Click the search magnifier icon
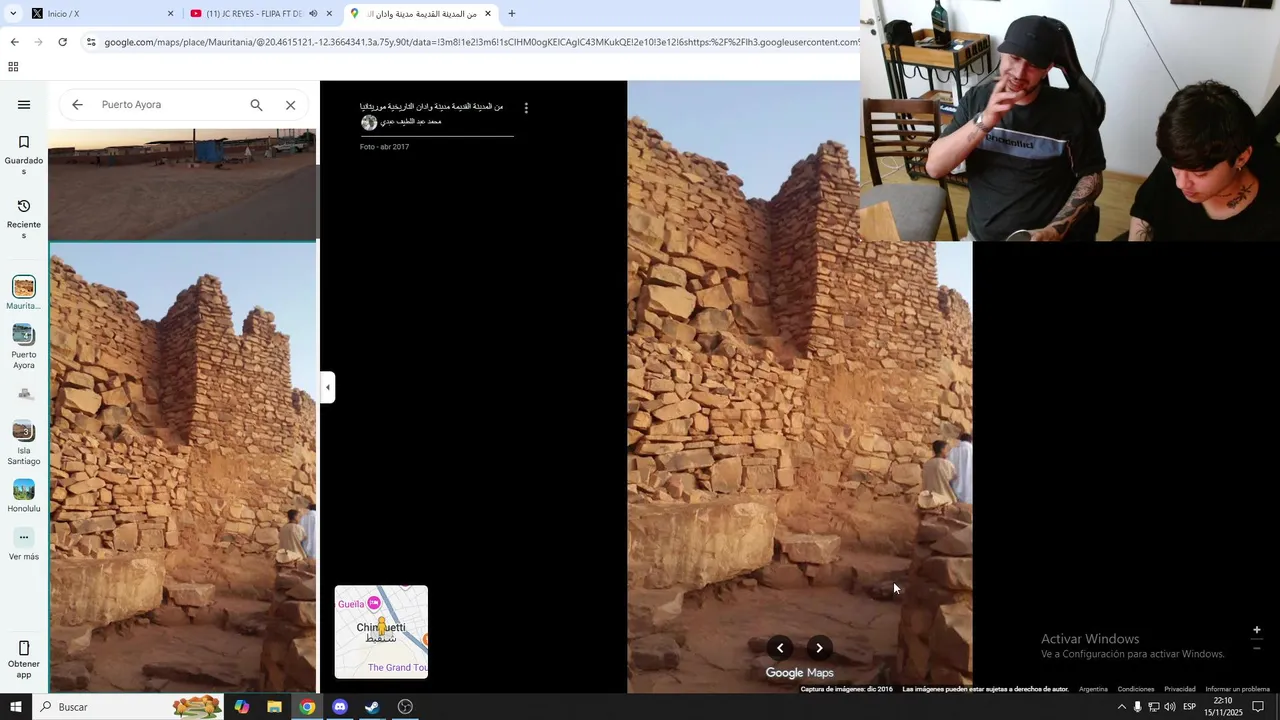1280x720 pixels. (257, 105)
